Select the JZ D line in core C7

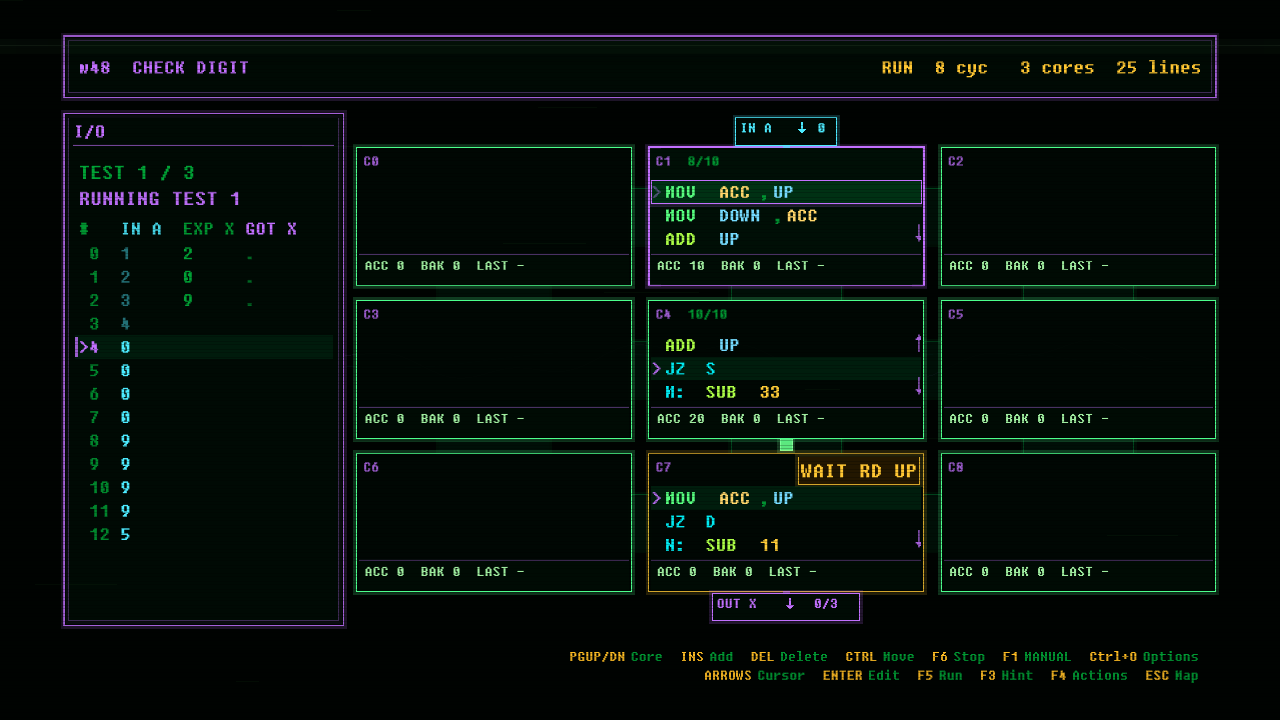786,522
